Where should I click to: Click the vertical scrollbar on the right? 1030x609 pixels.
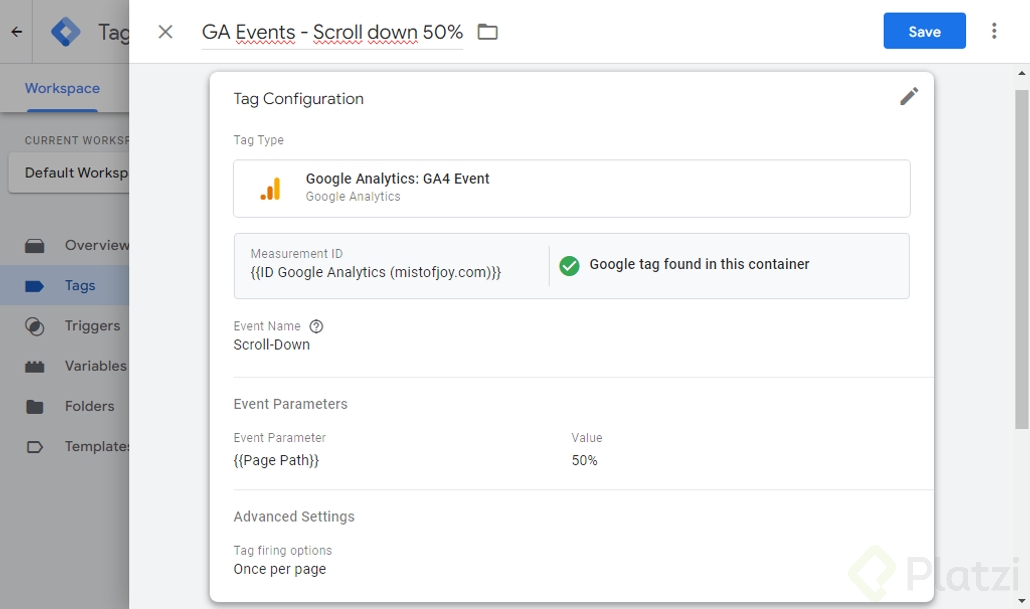[1021, 260]
